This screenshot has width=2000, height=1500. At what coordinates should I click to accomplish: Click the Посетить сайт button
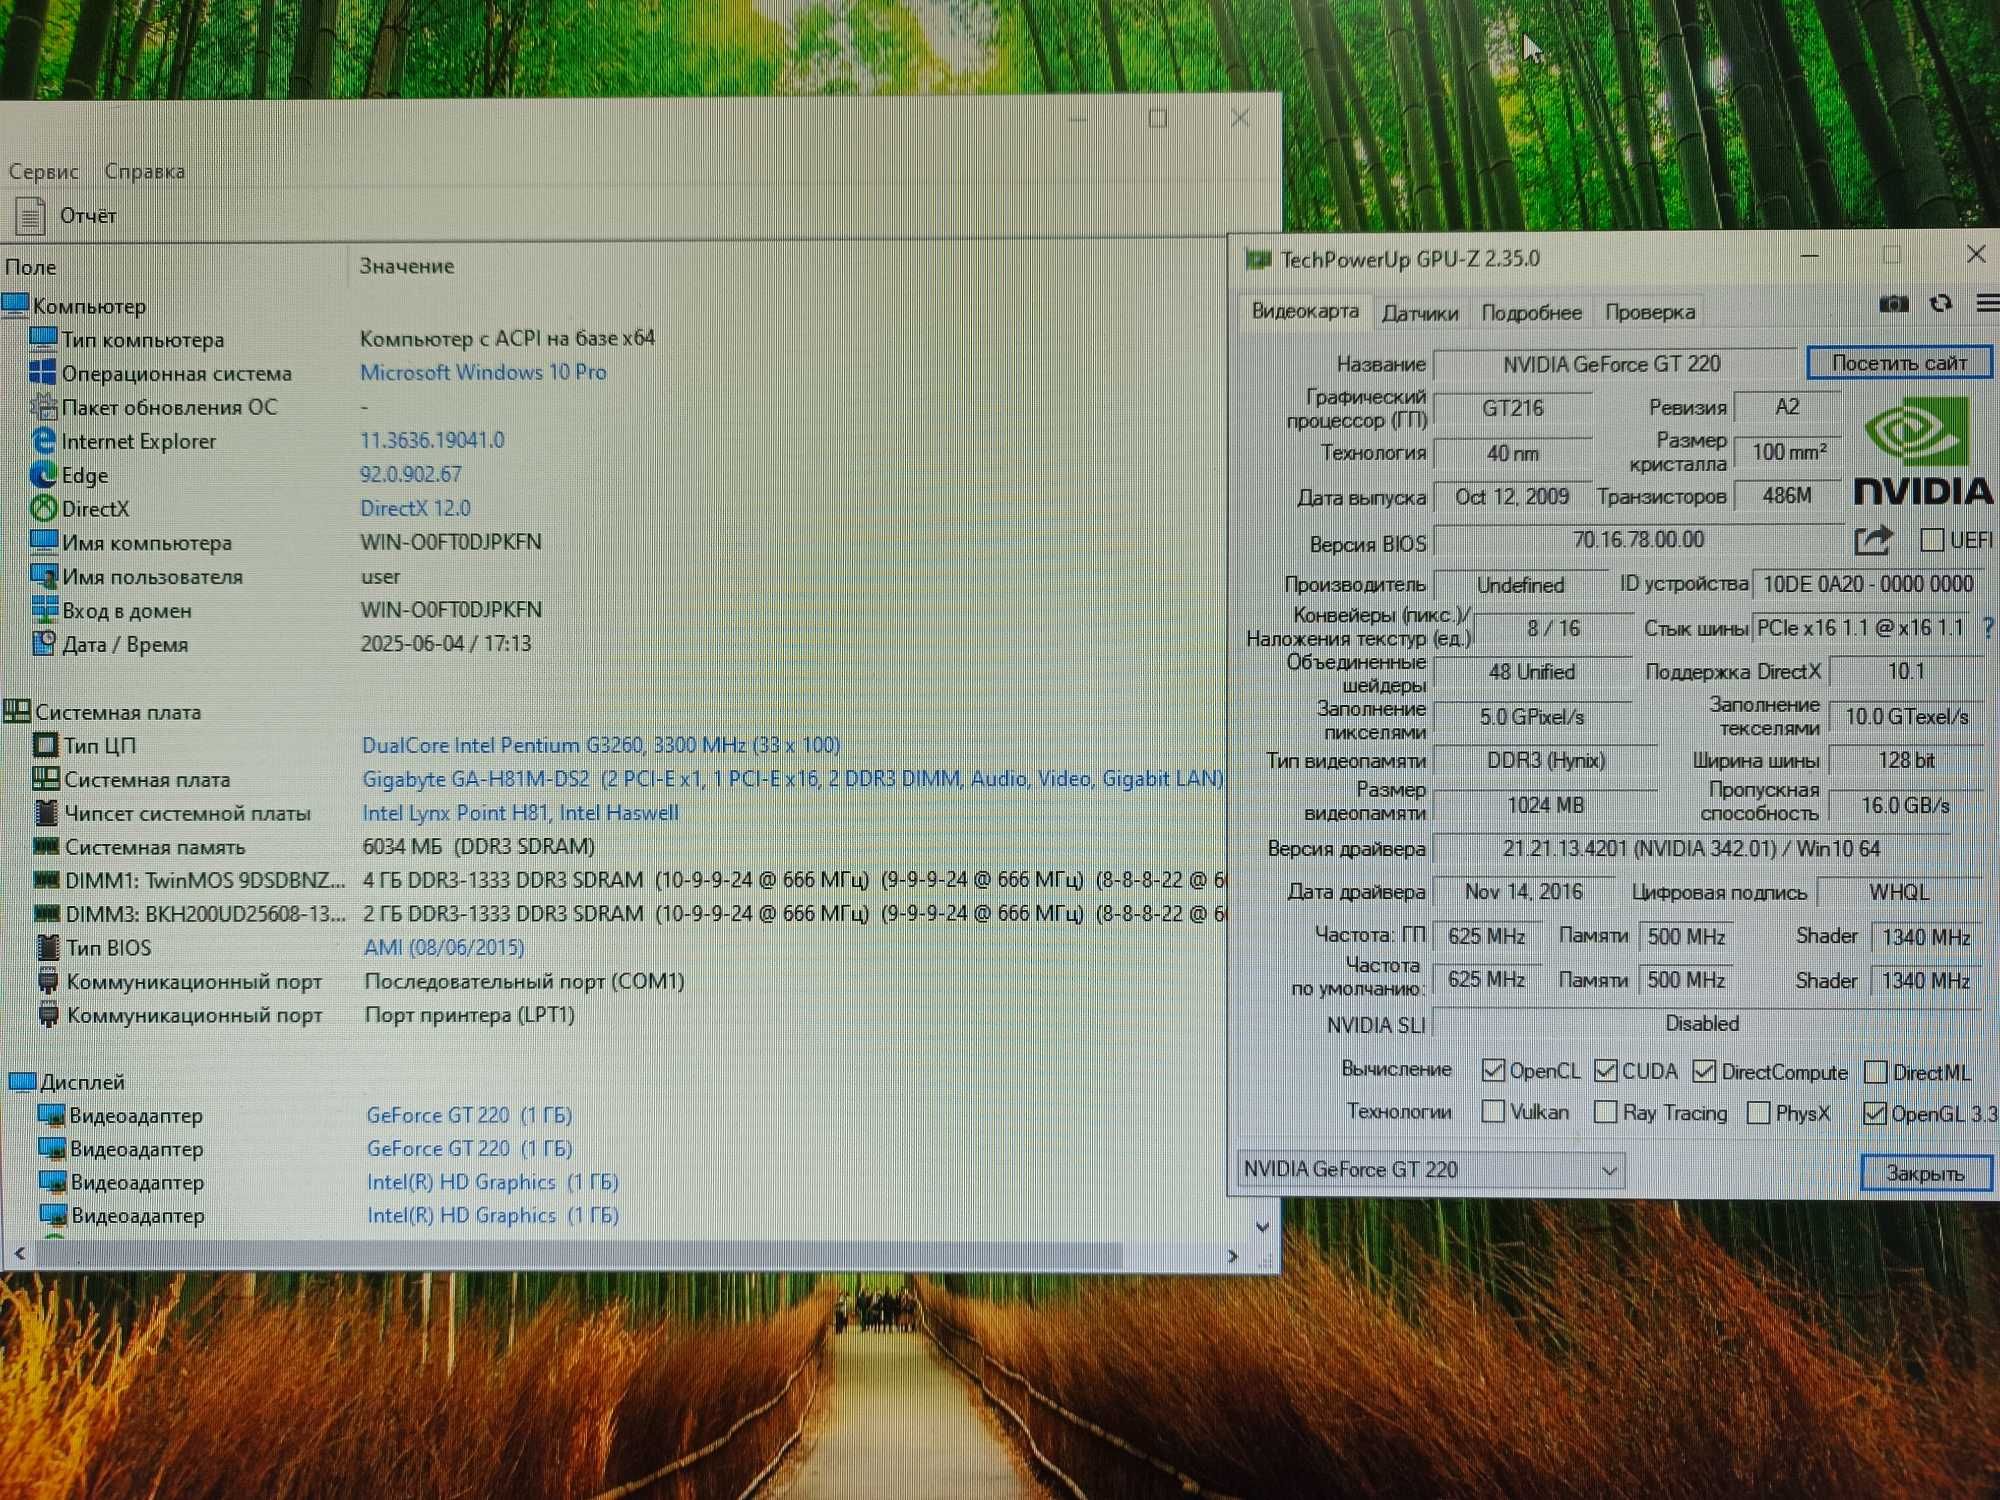pyautogui.click(x=1899, y=363)
